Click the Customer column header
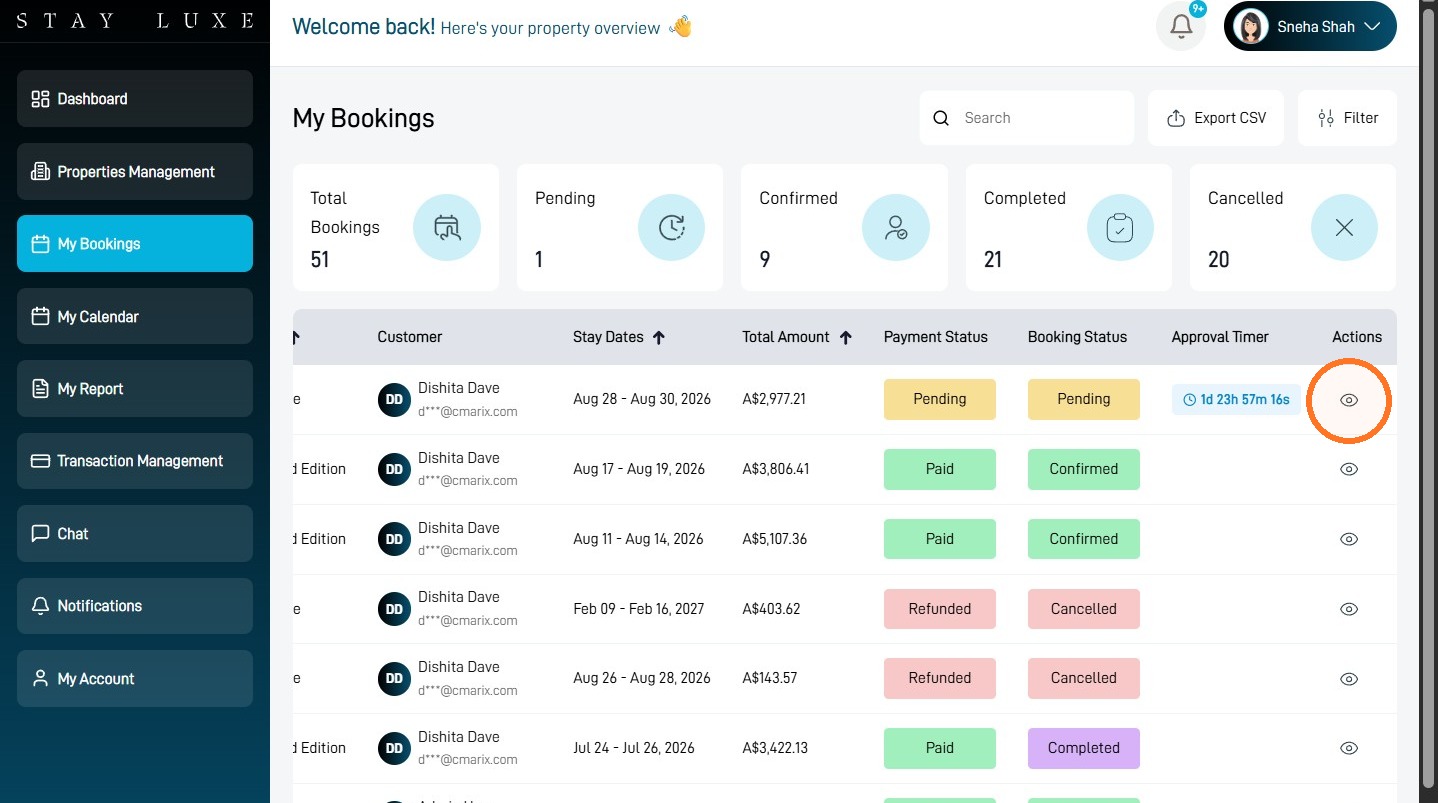1438x803 pixels. (x=410, y=337)
